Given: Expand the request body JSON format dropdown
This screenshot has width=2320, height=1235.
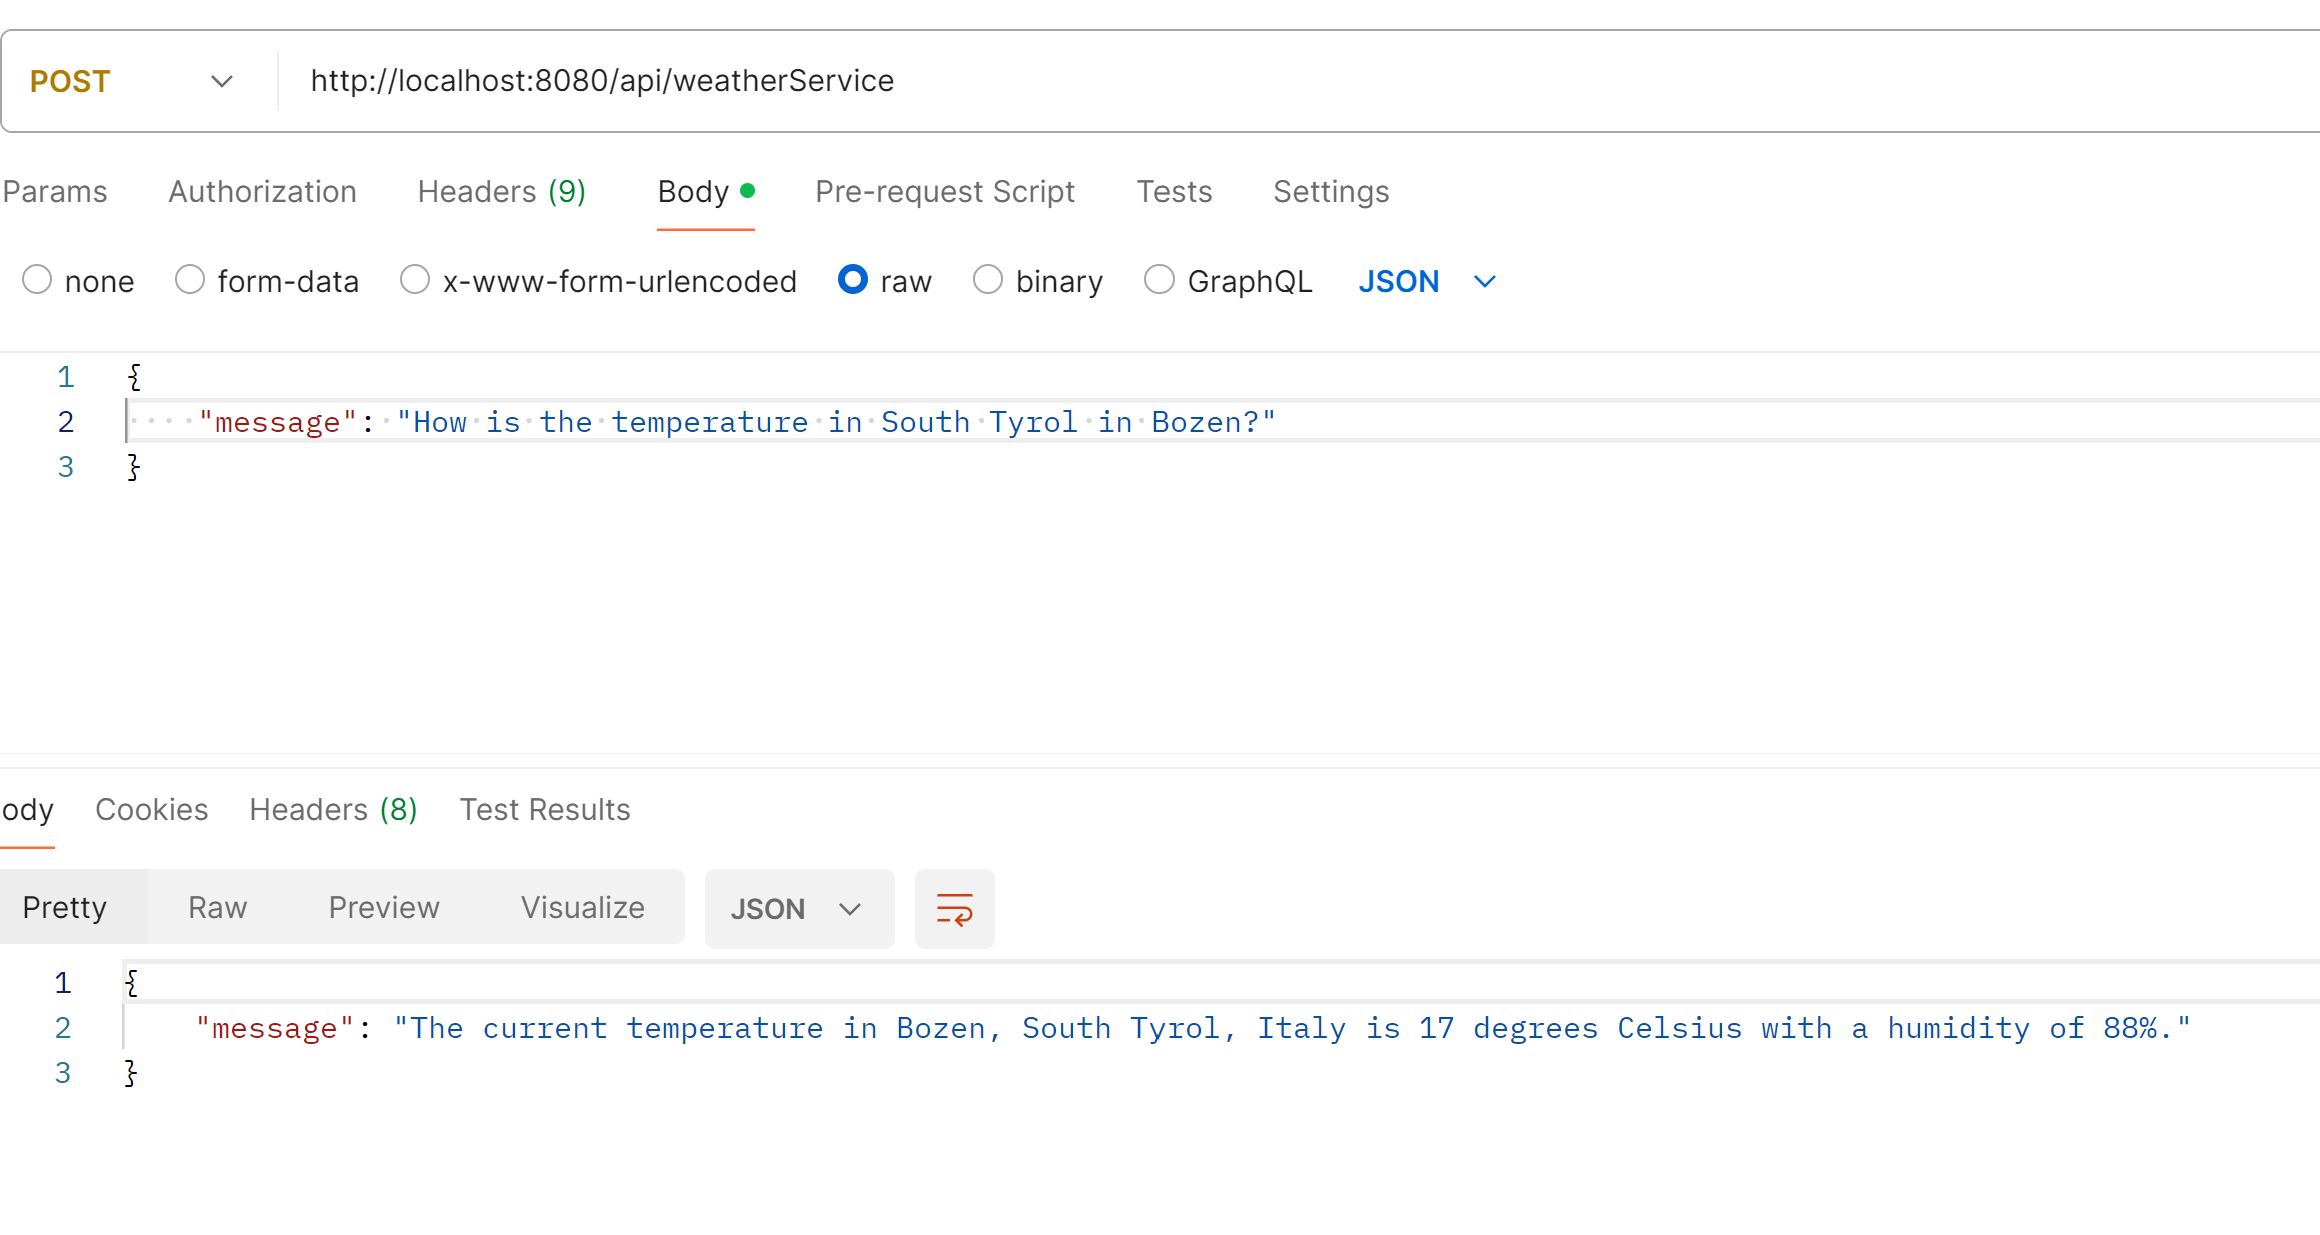Looking at the screenshot, I should [x=1427, y=282].
